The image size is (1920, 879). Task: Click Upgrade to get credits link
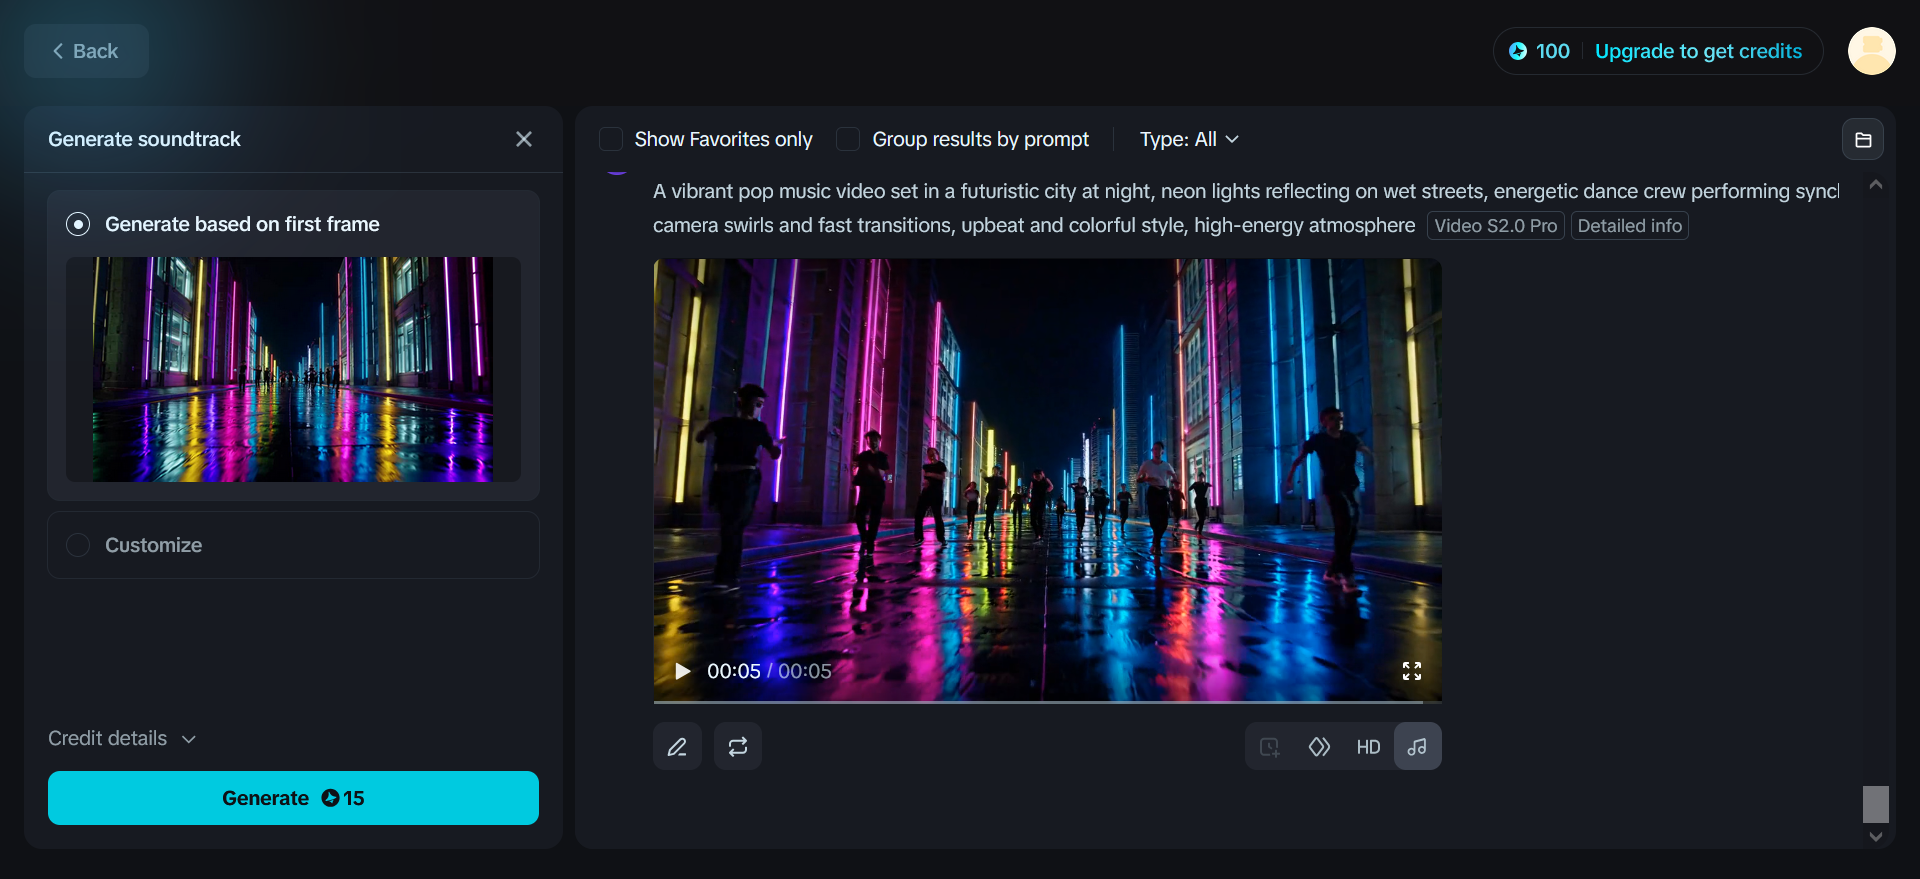(1698, 51)
